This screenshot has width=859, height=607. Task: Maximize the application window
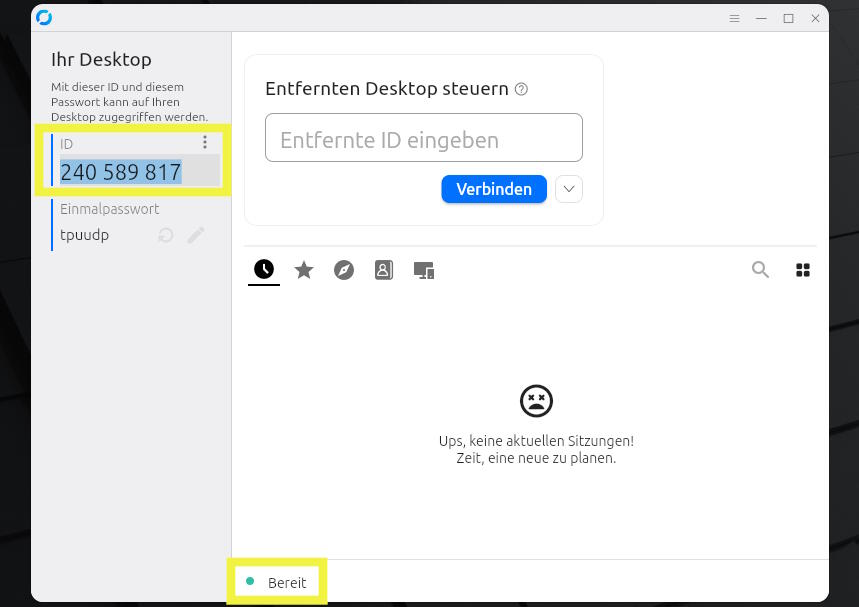tap(788, 18)
